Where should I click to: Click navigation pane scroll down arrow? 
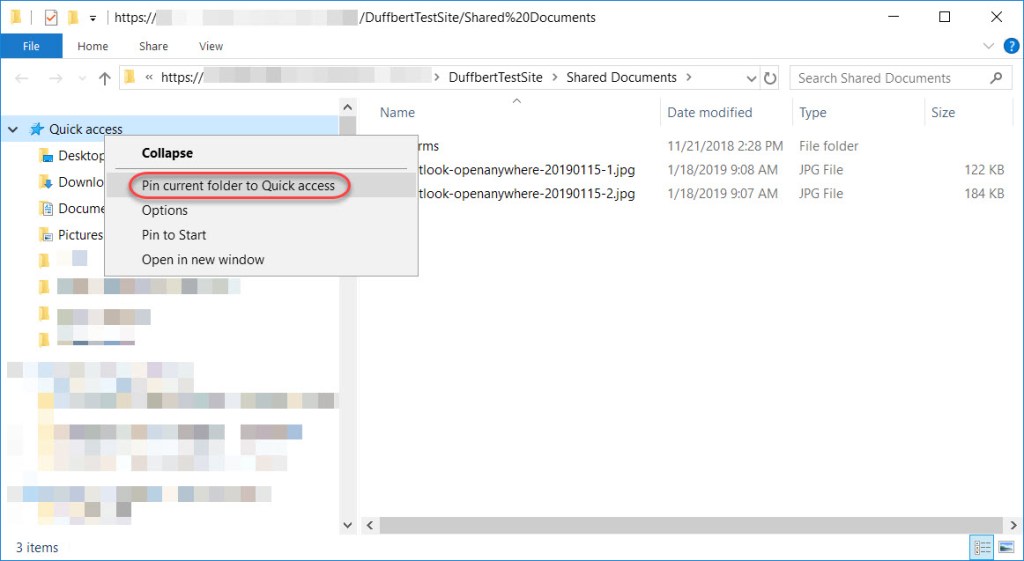[x=347, y=525]
